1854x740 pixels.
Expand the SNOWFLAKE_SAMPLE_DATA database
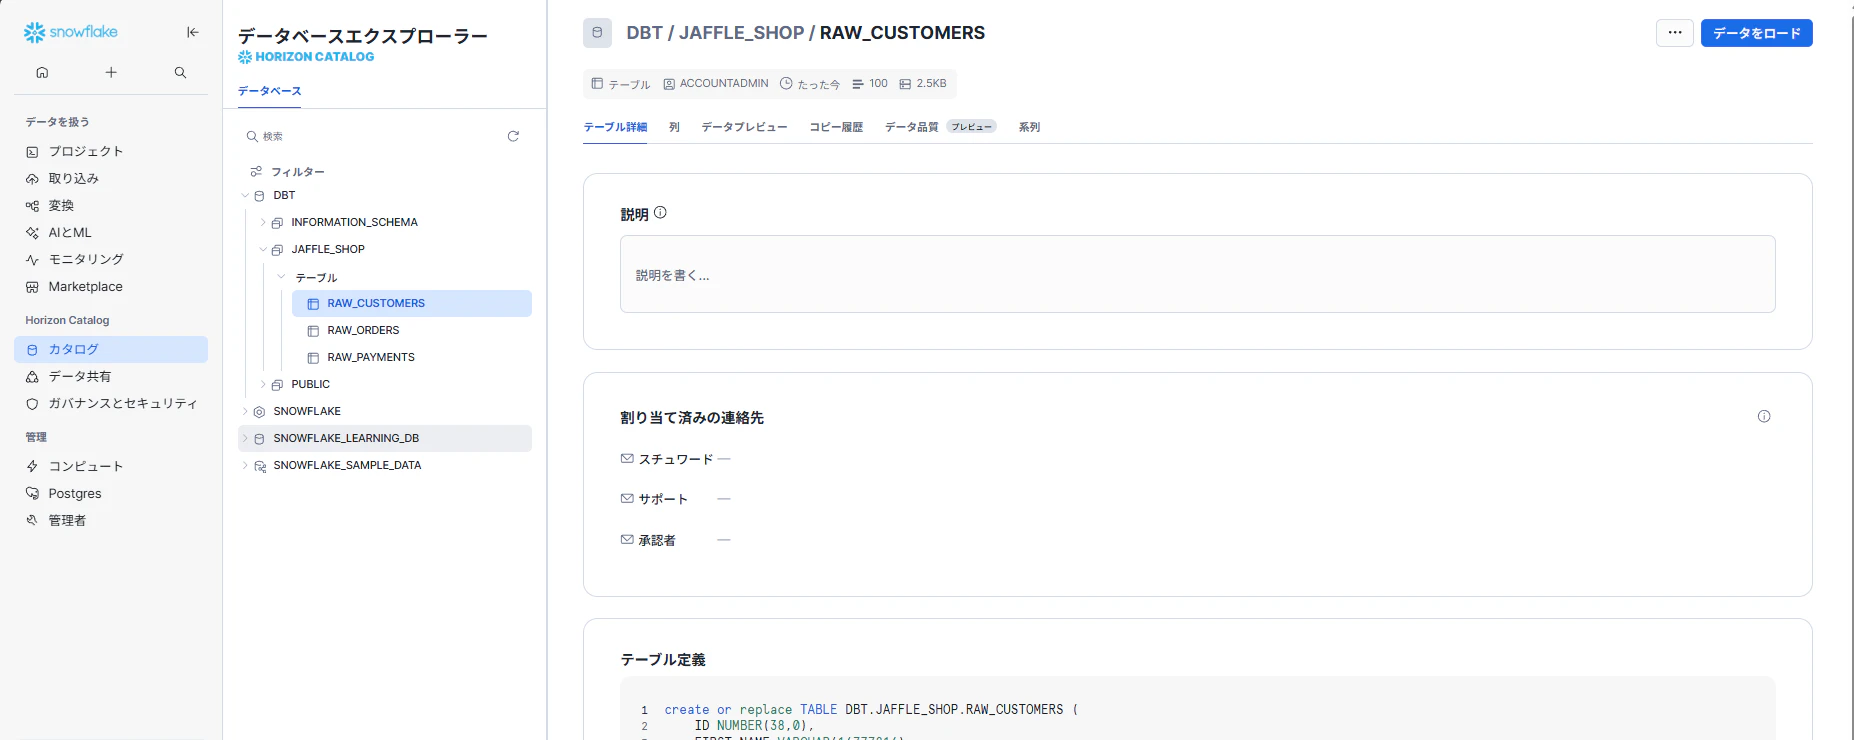(245, 465)
